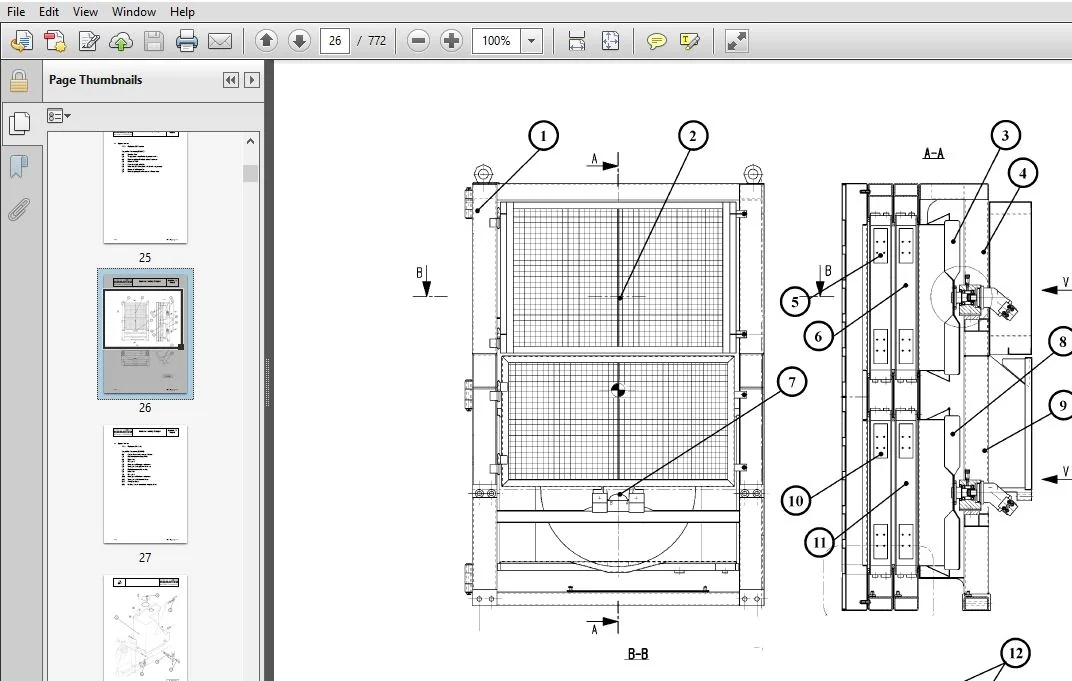Click callout balloon number 10

tap(796, 501)
